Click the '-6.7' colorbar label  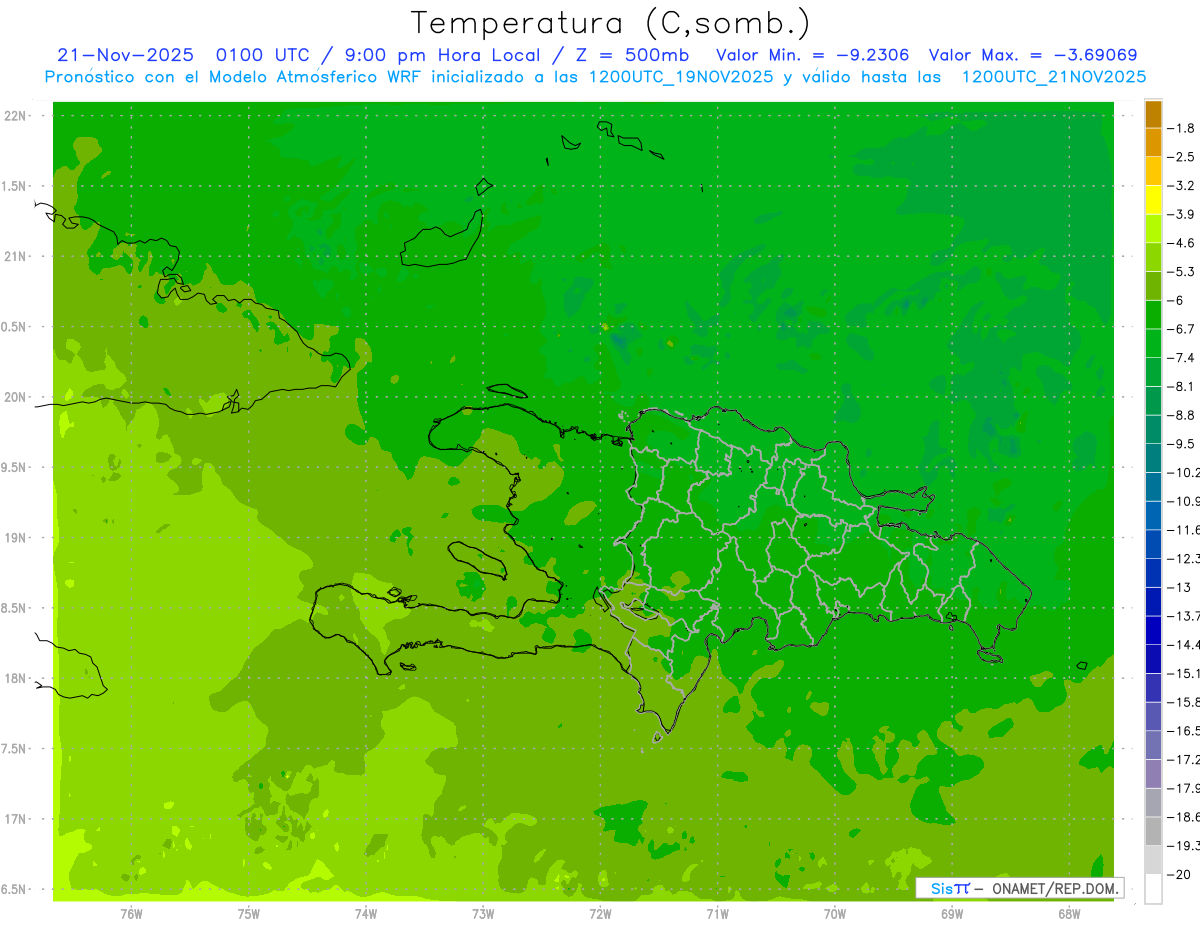(x=1182, y=329)
